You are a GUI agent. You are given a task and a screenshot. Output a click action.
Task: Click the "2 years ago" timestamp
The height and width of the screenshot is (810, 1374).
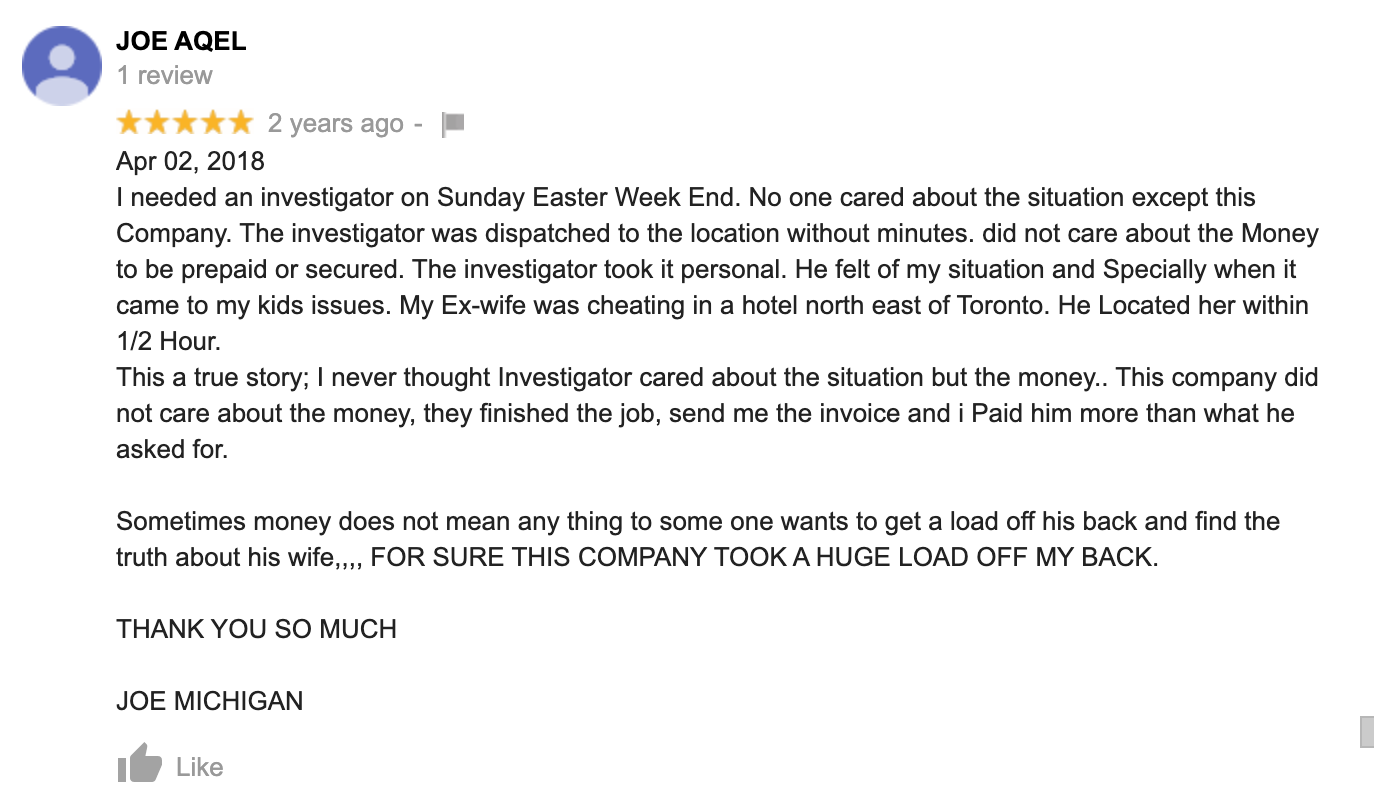point(335,122)
